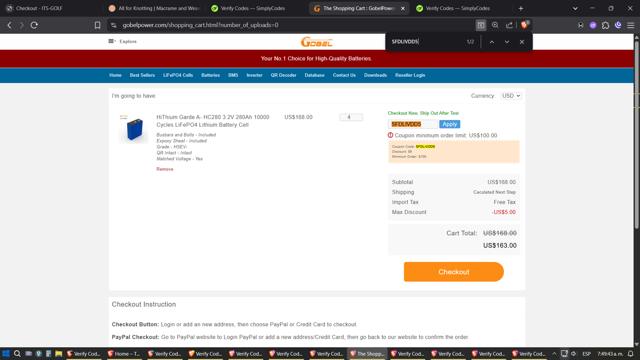
Task: Open The Shopp... taskbar window
Action: pos(367,353)
